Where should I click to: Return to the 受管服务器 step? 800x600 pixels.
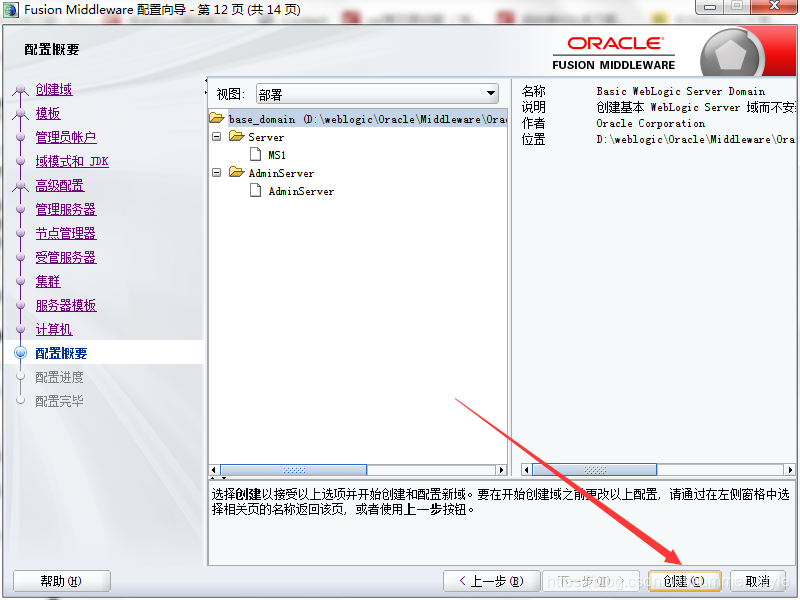pos(66,257)
